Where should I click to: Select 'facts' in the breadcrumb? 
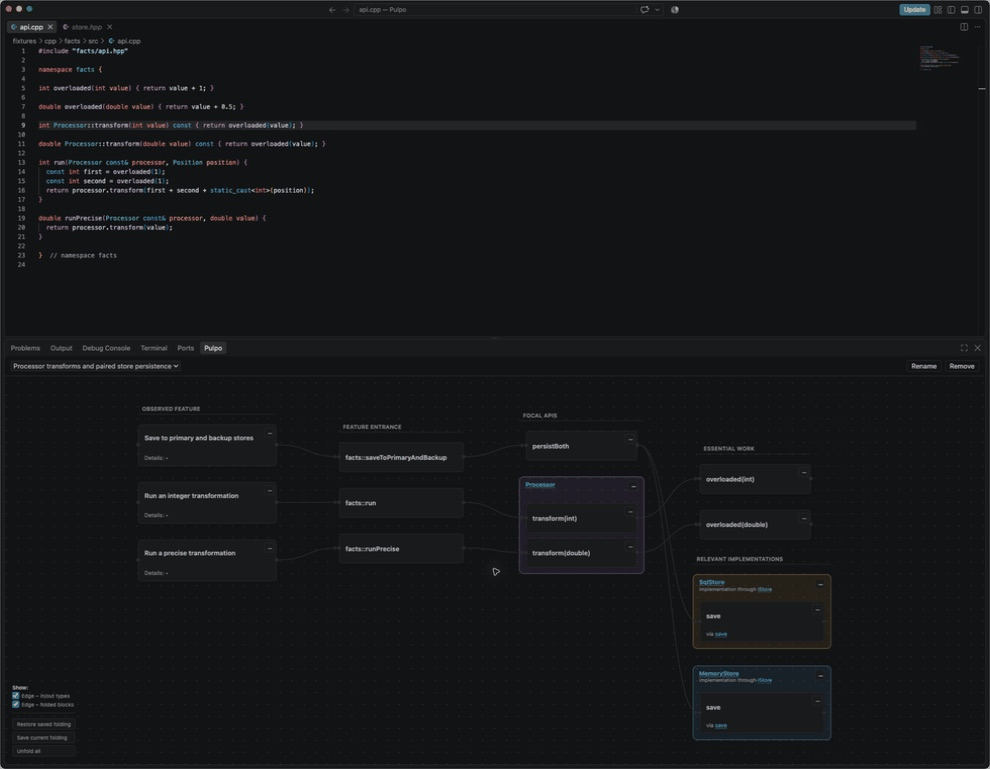[x=72, y=41]
